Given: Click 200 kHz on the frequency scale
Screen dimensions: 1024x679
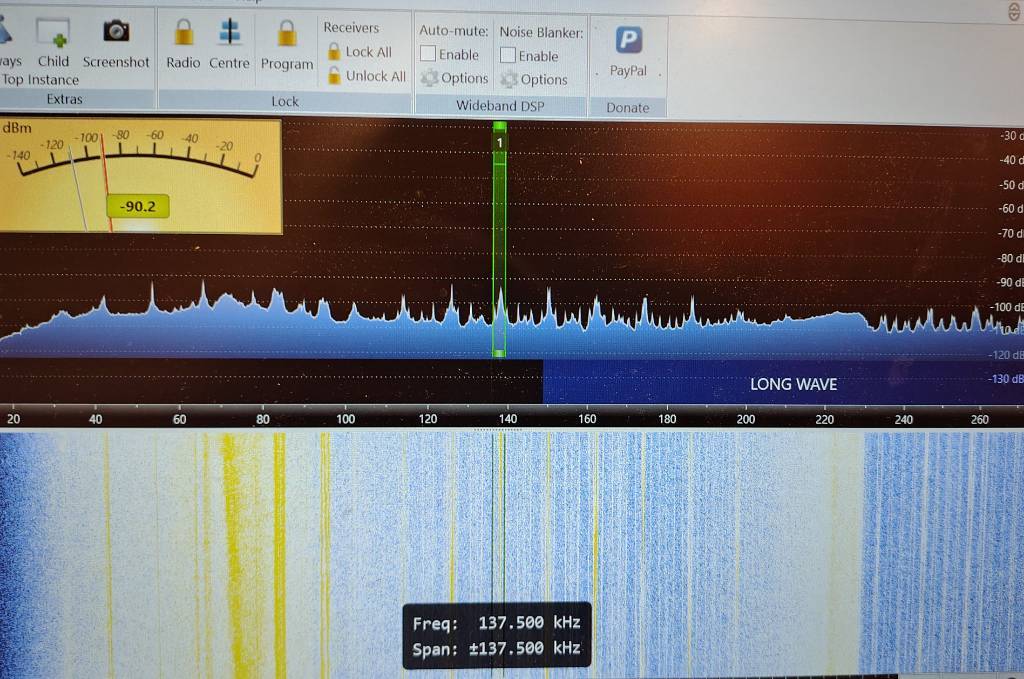Looking at the screenshot, I should pyautogui.click(x=745, y=419).
